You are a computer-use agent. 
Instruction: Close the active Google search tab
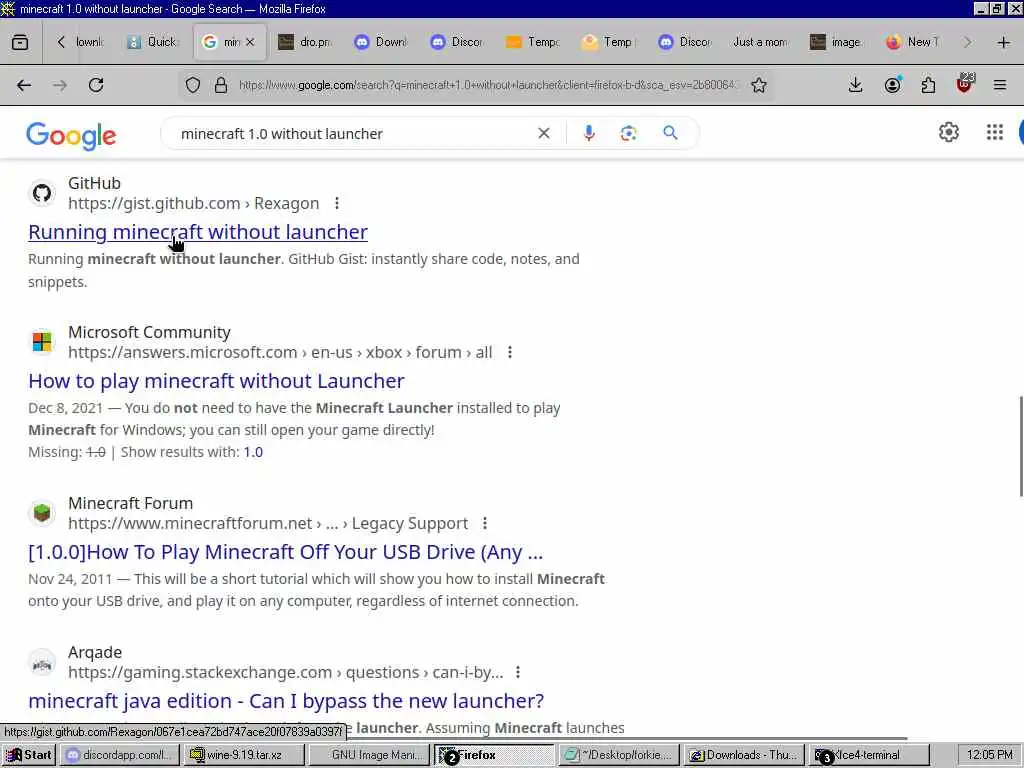(x=249, y=42)
